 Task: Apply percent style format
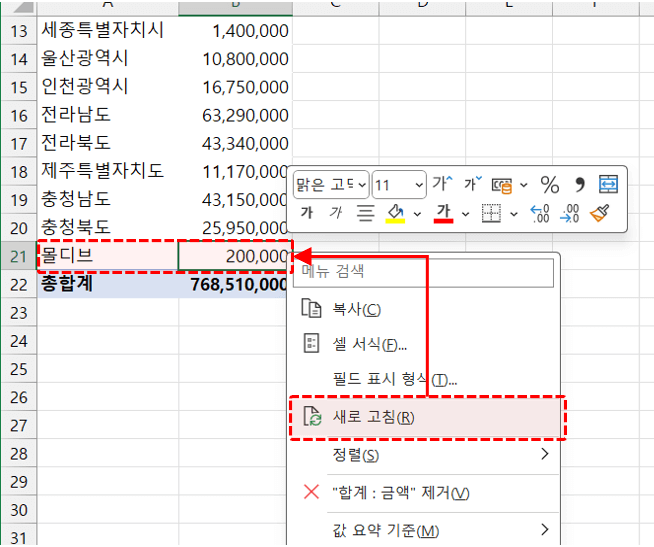click(x=549, y=184)
